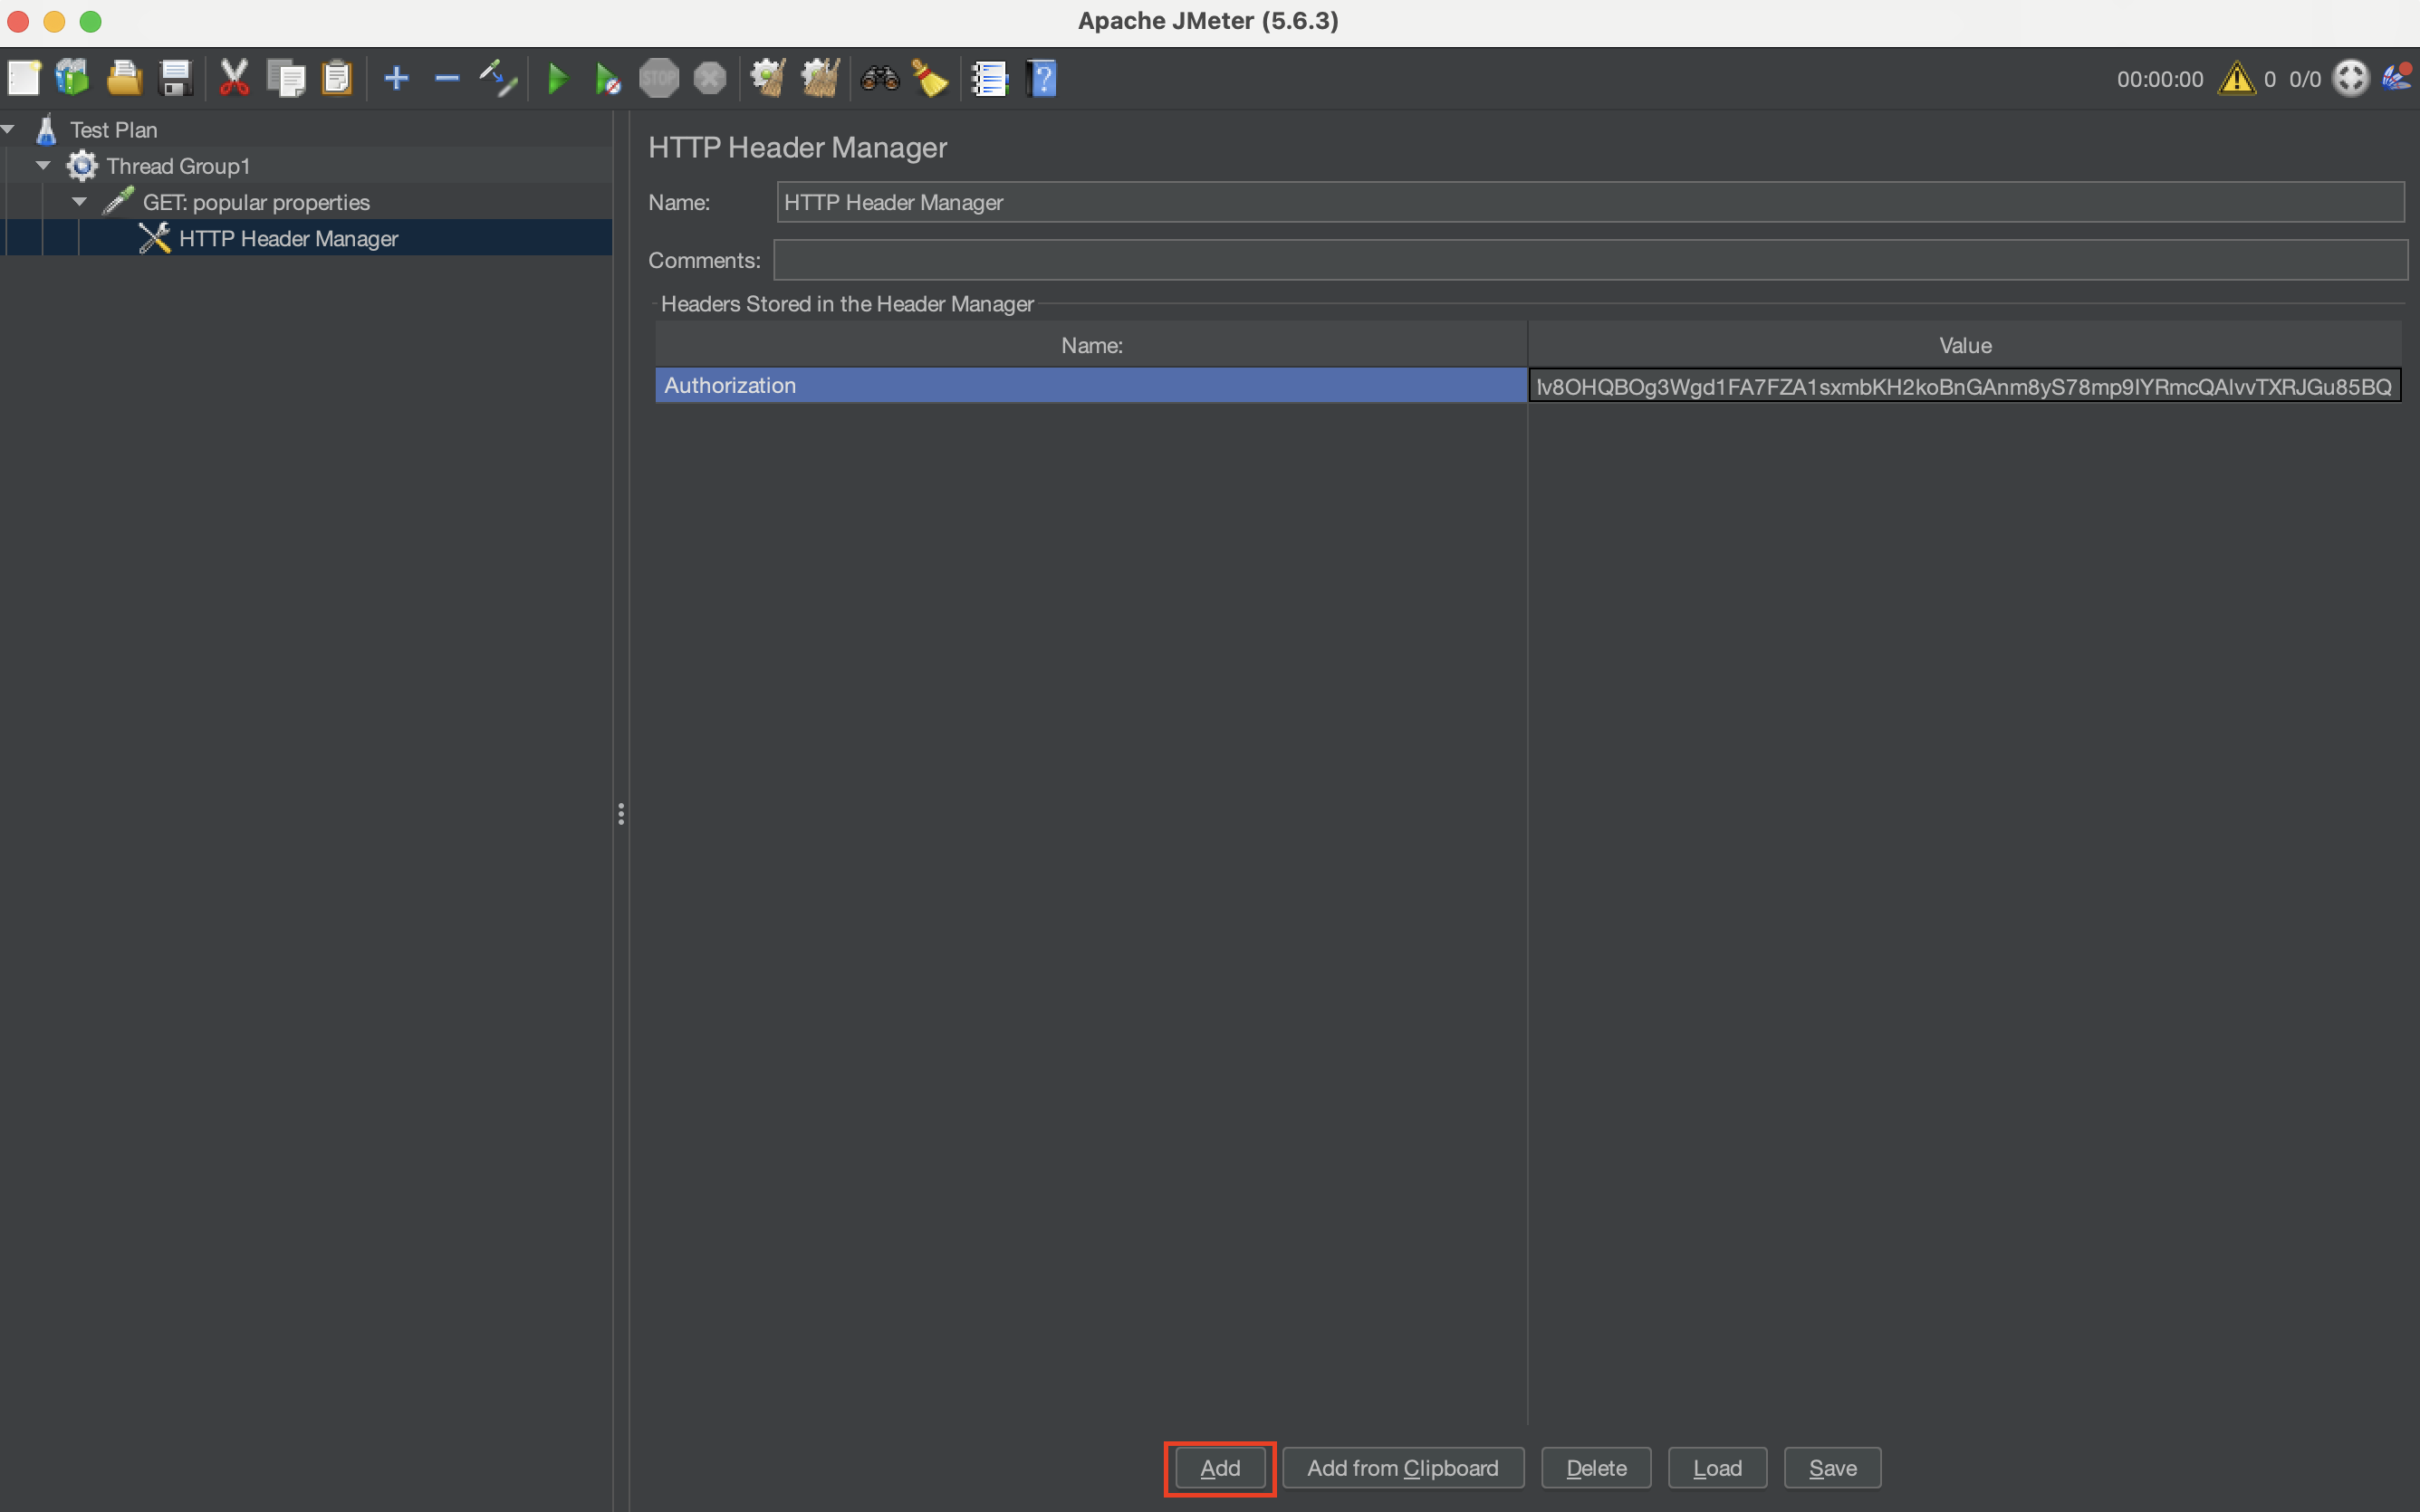Click the Save floppy disk icon
The width and height of the screenshot is (2420, 1512).
click(175, 78)
